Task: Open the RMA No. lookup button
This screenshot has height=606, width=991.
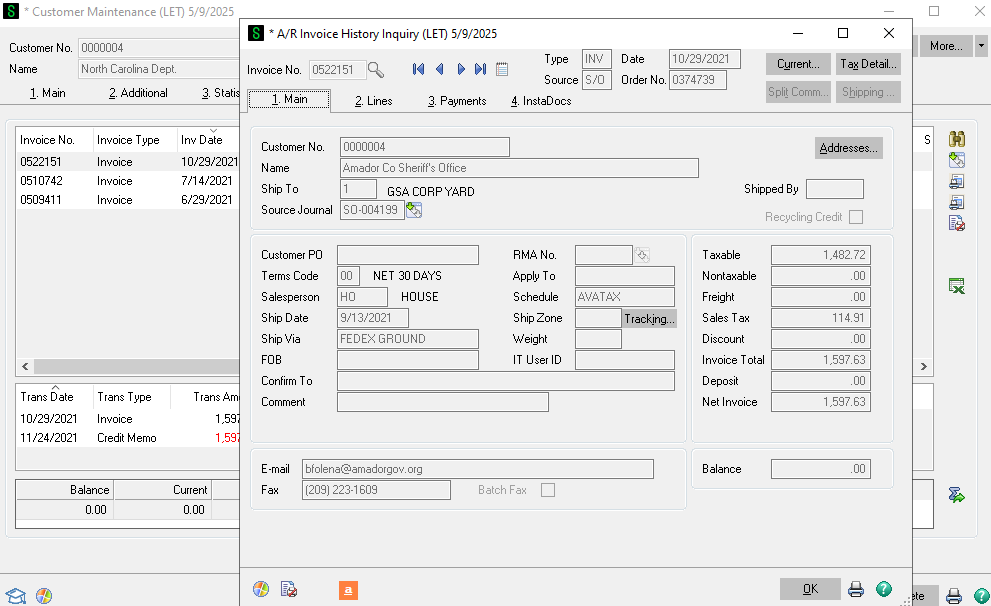Action: (642, 255)
